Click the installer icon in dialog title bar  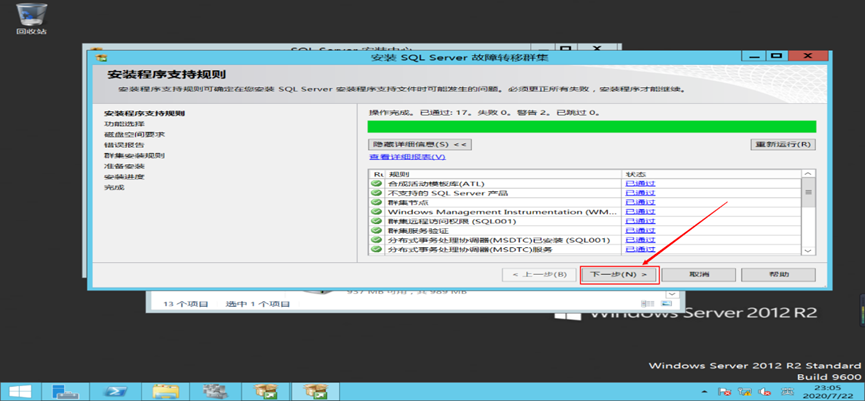[101, 57]
